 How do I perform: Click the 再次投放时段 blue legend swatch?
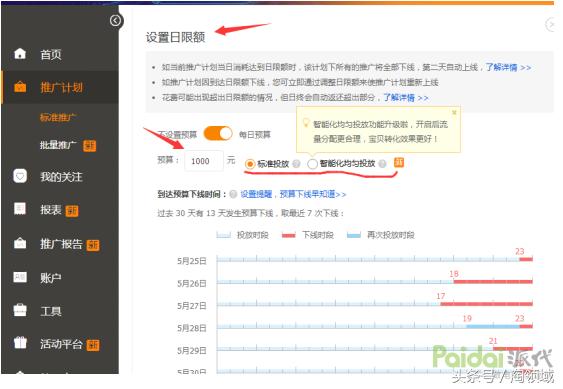[354, 235]
